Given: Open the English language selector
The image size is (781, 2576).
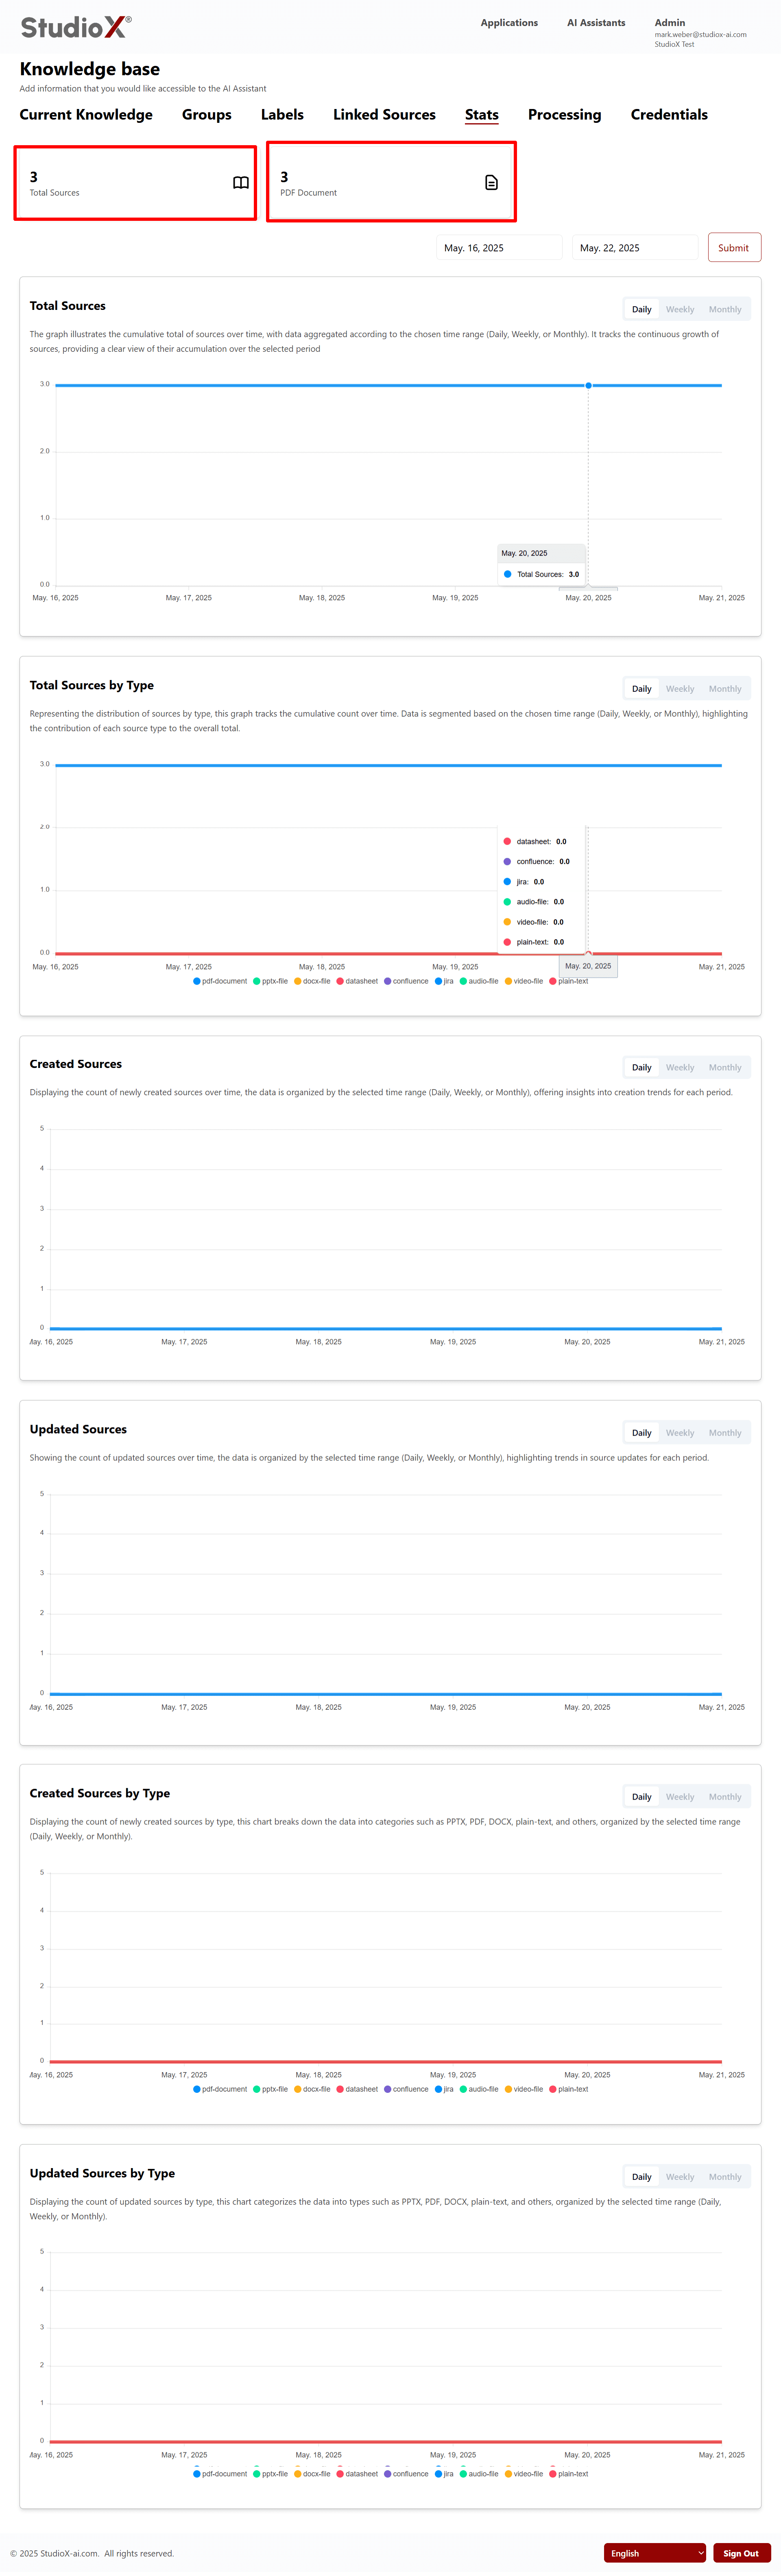Looking at the screenshot, I should tap(655, 2553).
